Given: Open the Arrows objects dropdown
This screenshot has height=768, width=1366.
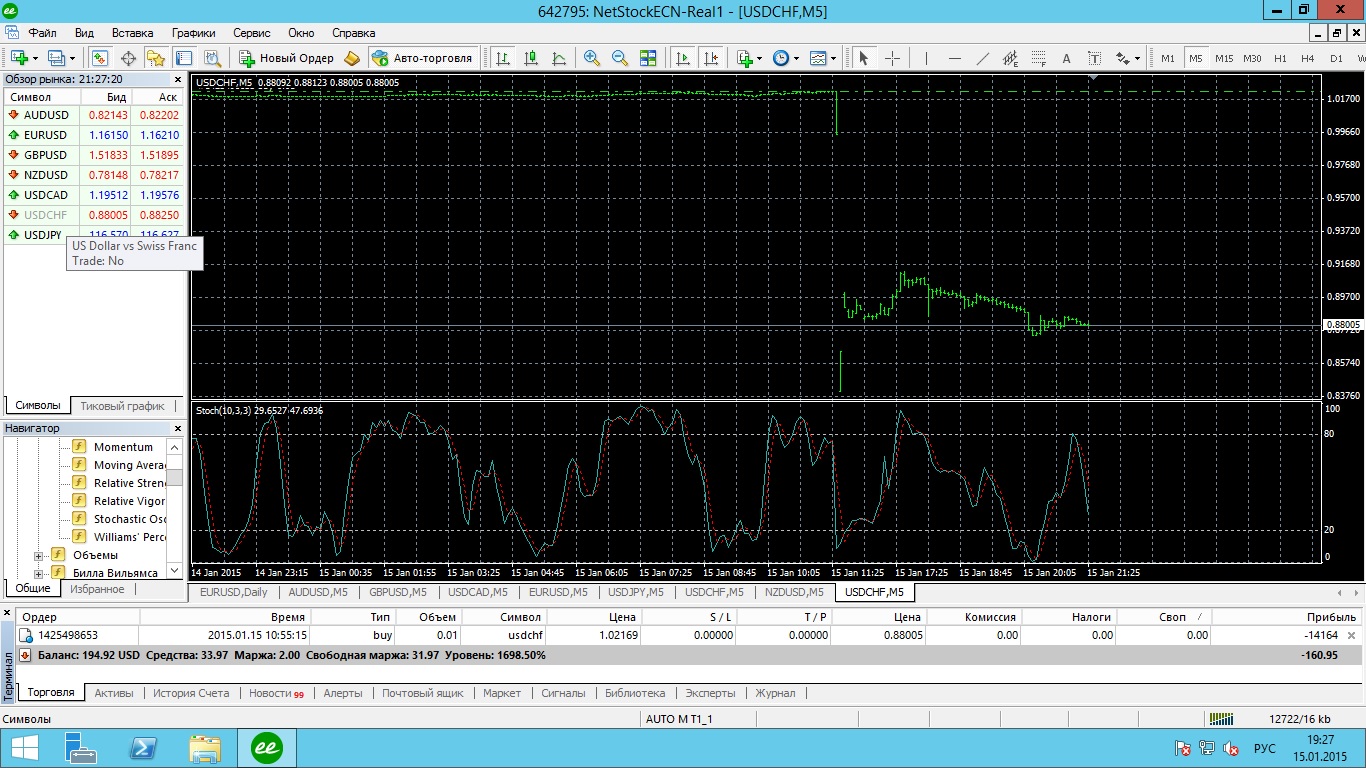Looking at the screenshot, I should coord(1128,58).
